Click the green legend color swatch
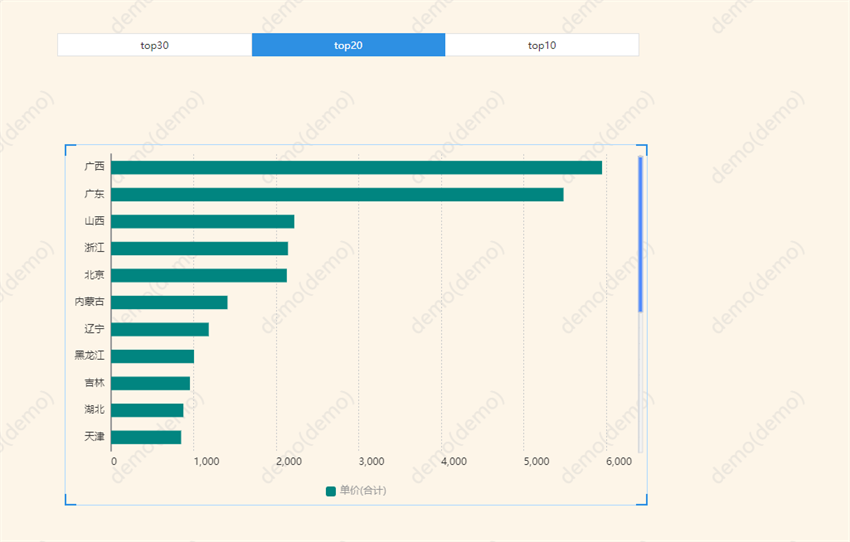This screenshot has height=542, width=850. pos(331,490)
